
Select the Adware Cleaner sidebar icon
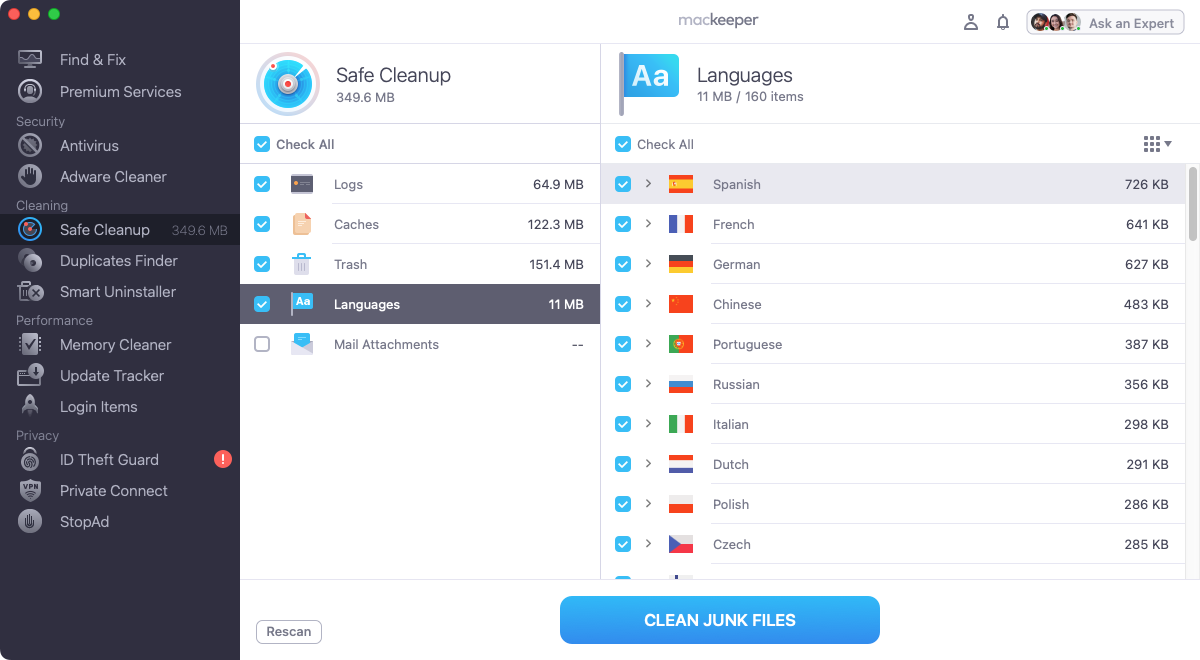click(112, 176)
